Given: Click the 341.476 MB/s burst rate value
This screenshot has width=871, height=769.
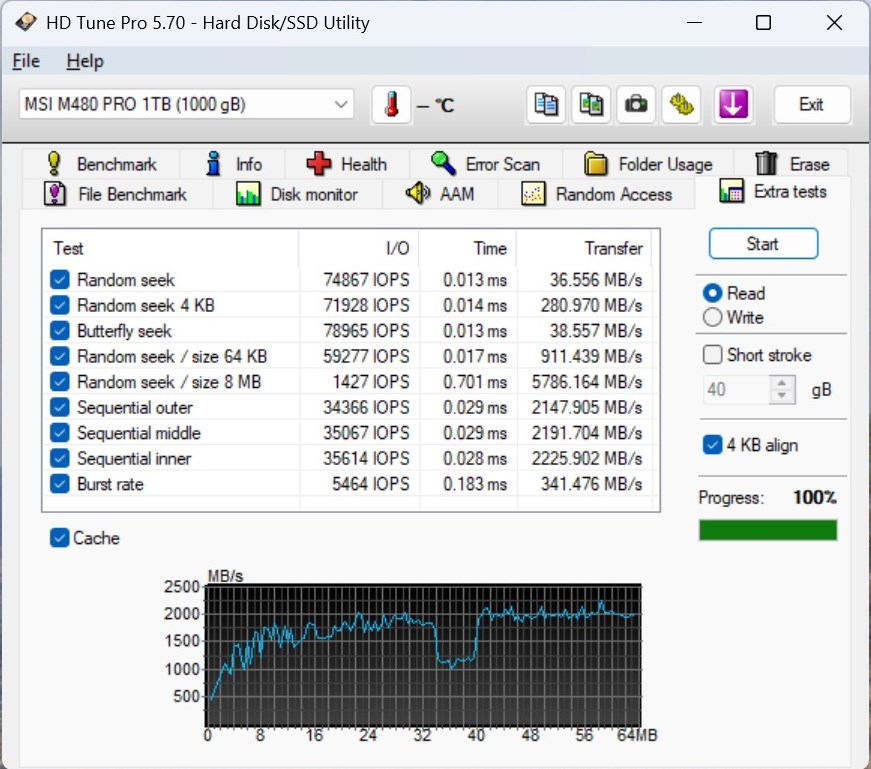Looking at the screenshot, I should (591, 484).
